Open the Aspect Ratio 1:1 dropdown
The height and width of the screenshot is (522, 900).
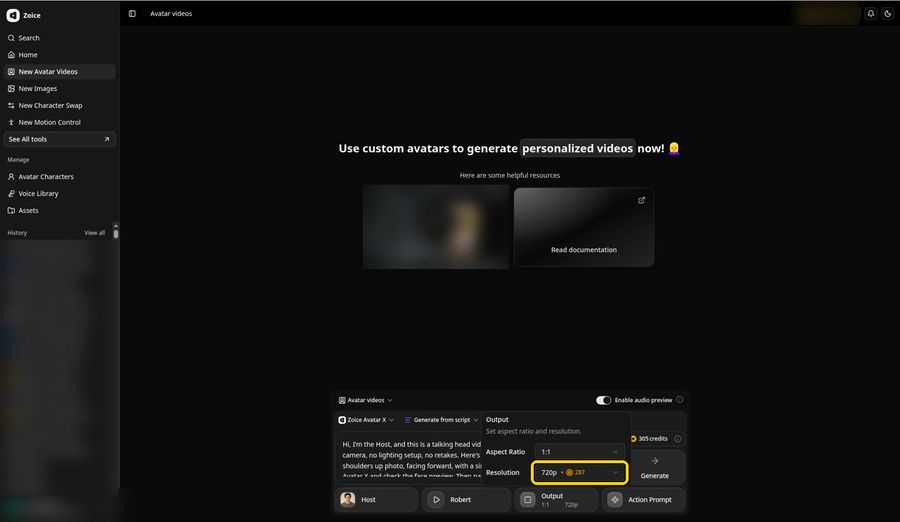coord(580,452)
